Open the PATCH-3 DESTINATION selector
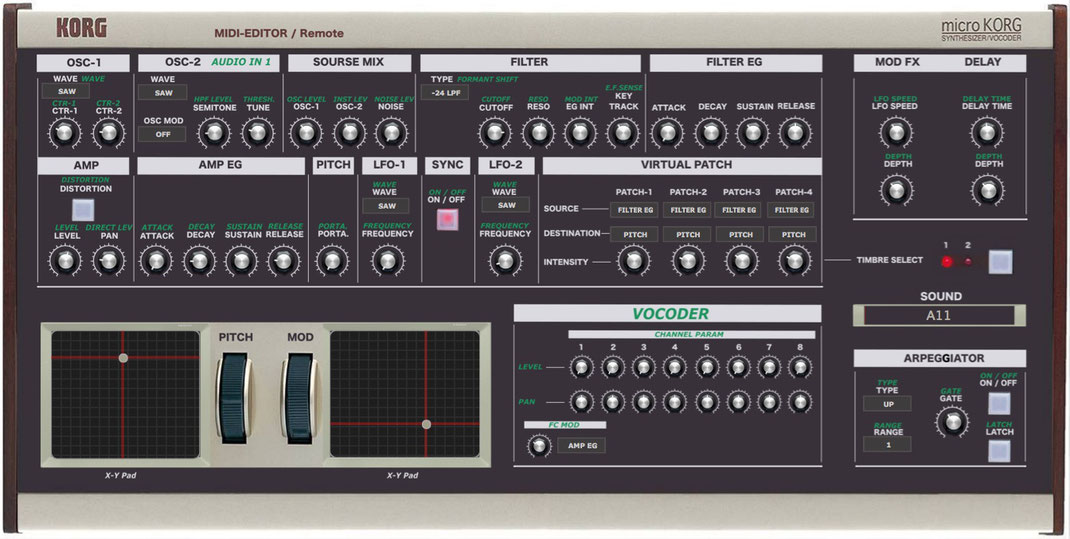Viewport: 1070px width, 539px height. tap(739, 235)
